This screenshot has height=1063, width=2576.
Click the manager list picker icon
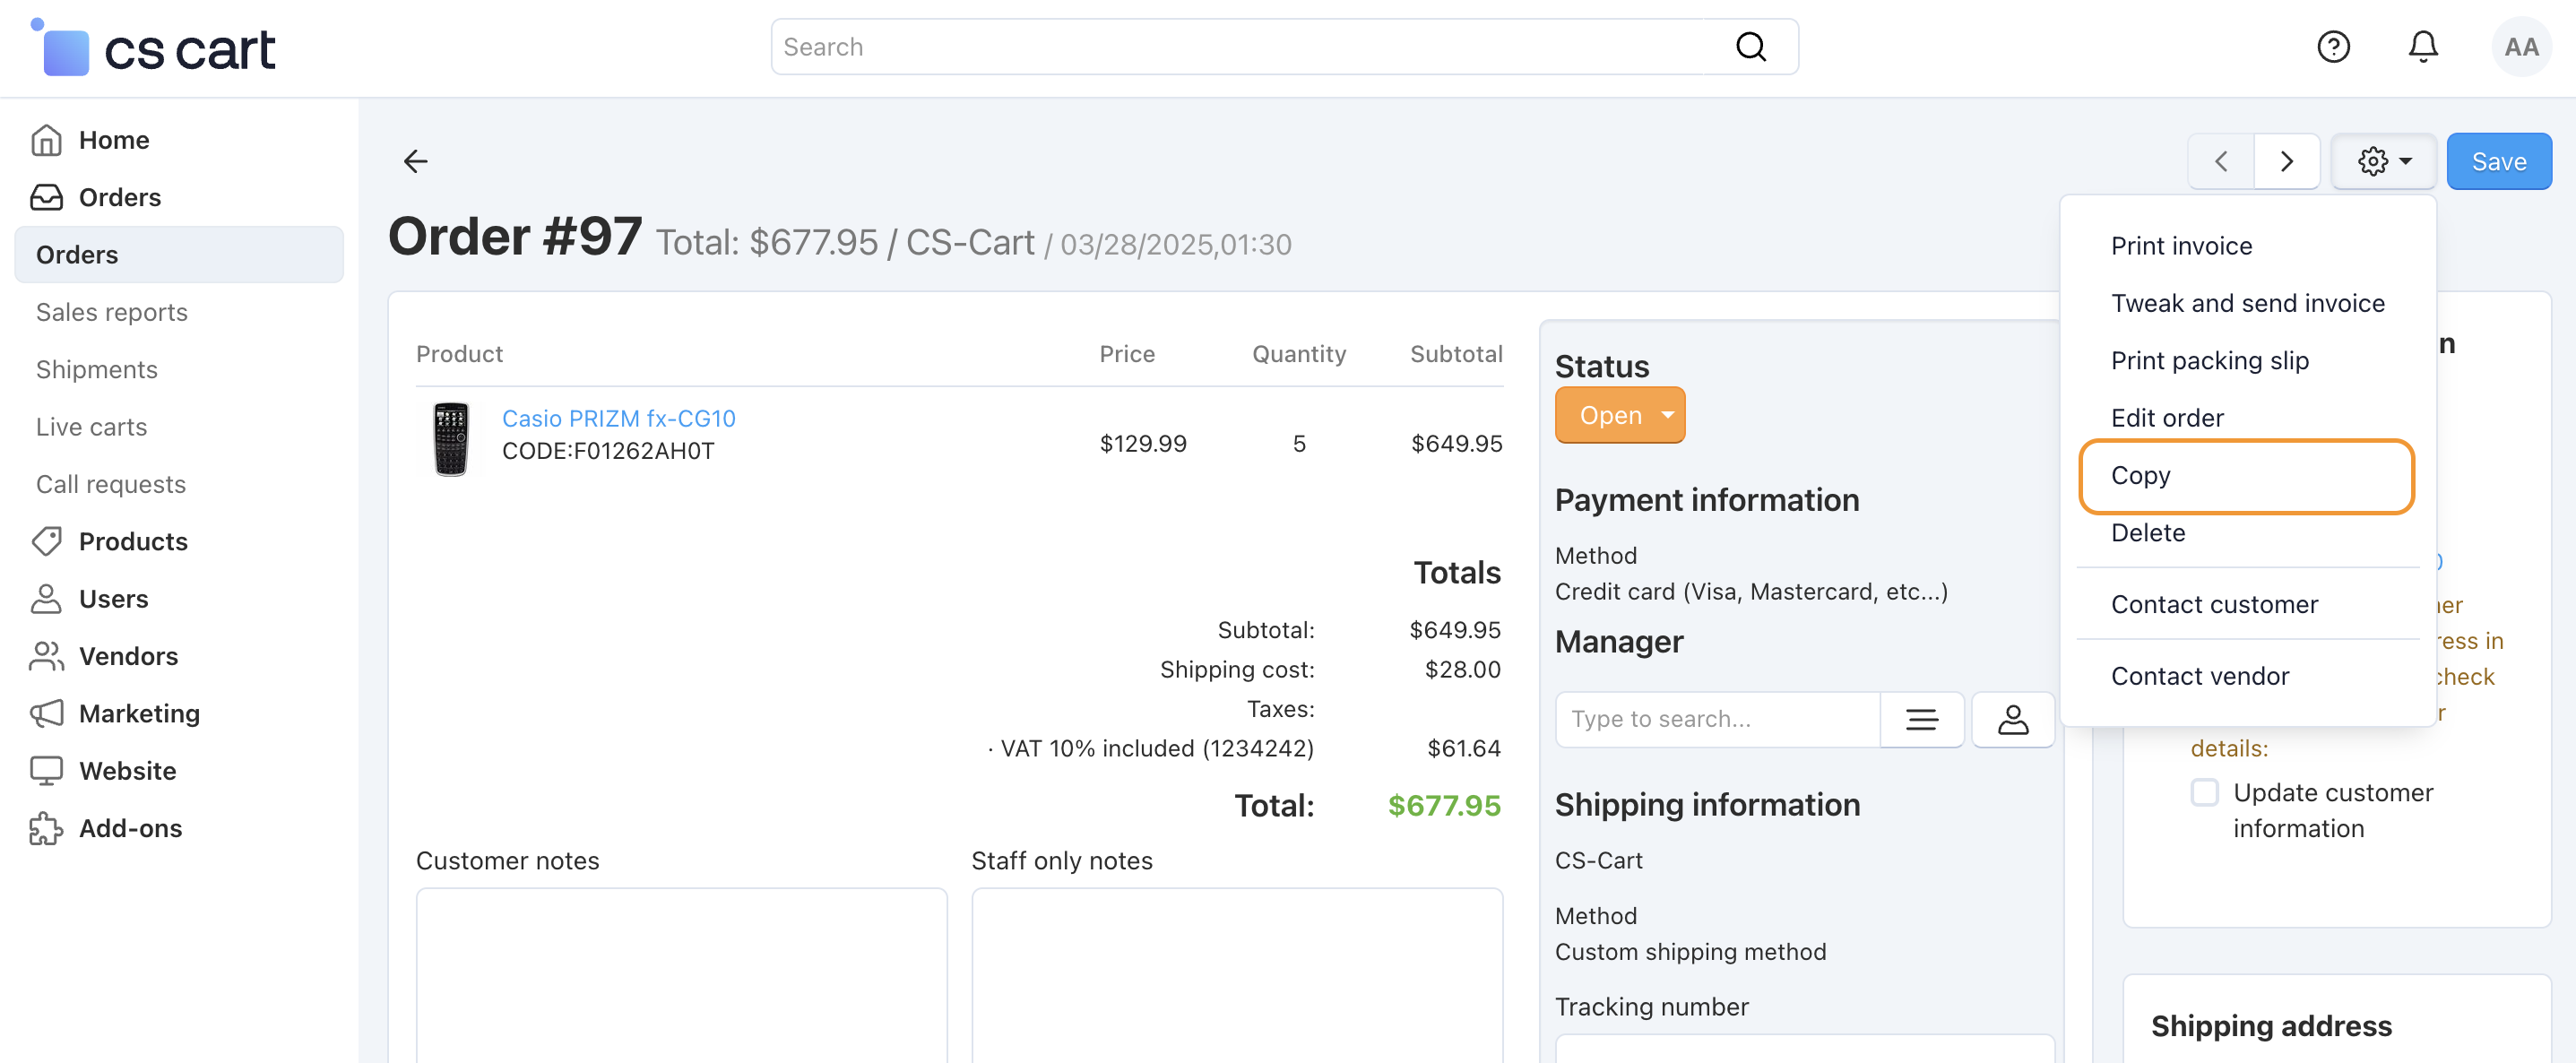coord(1921,719)
